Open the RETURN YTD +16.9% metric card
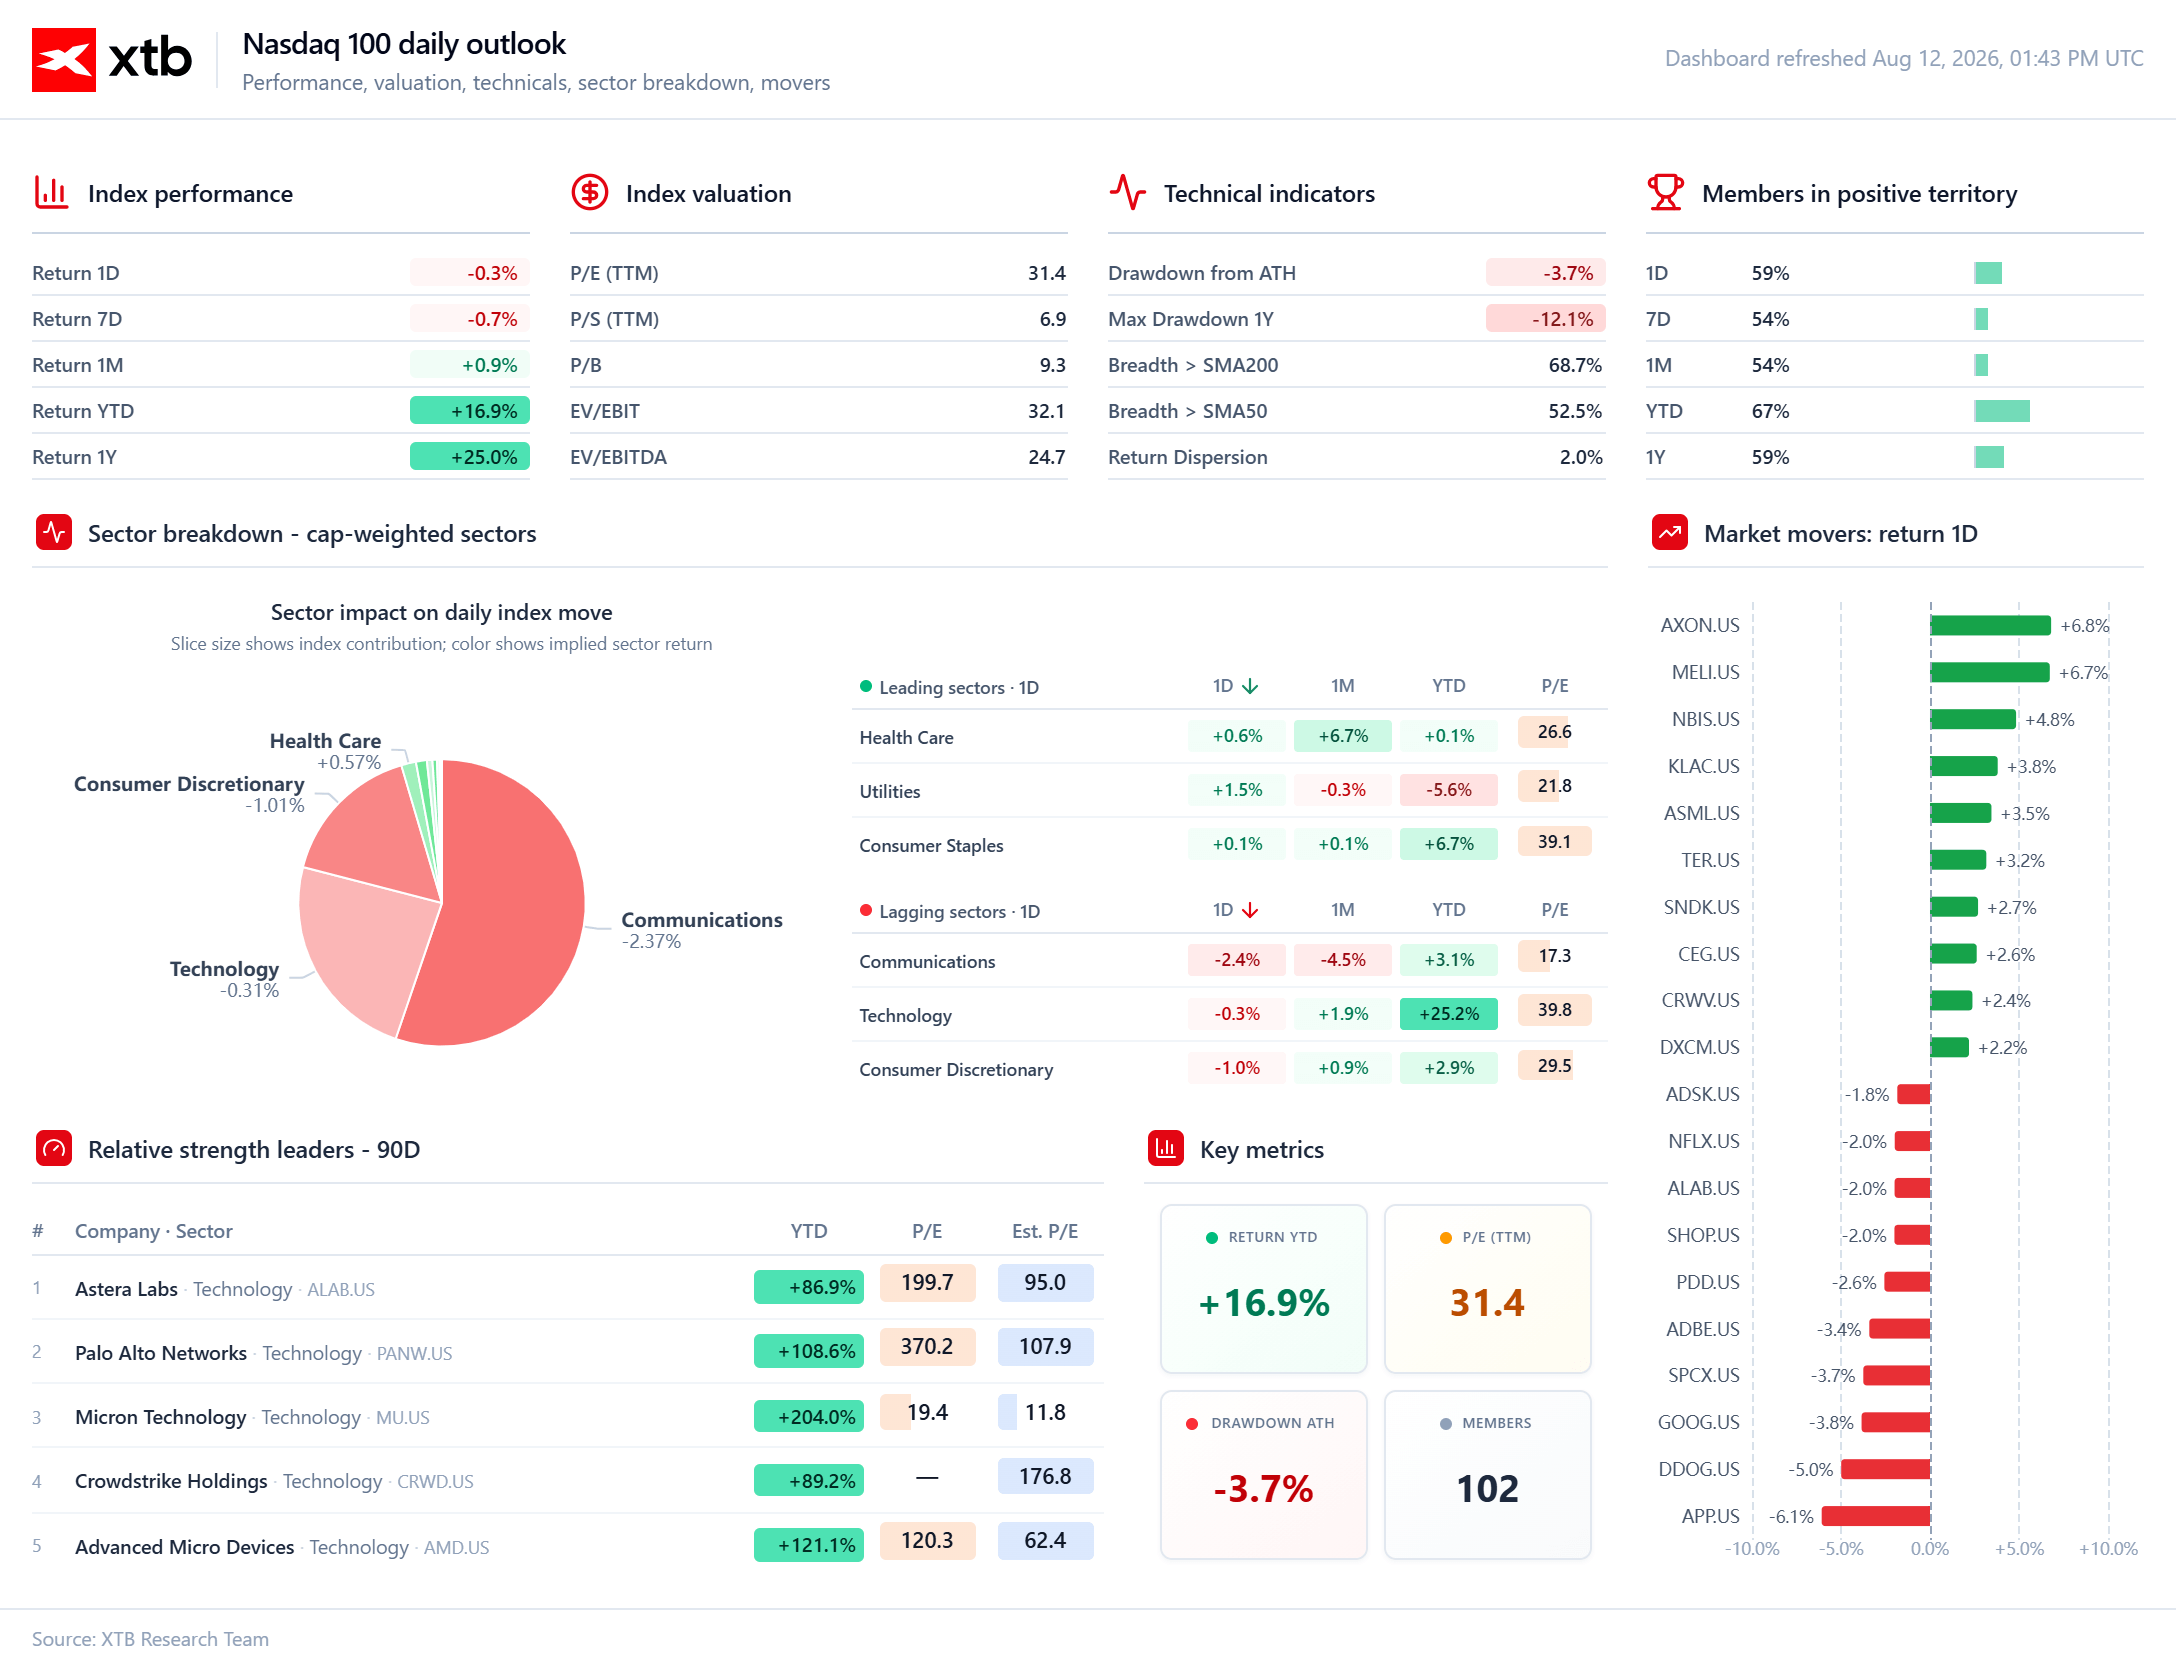Viewport: 2176px width, 1666px height. point(1264,1289)
